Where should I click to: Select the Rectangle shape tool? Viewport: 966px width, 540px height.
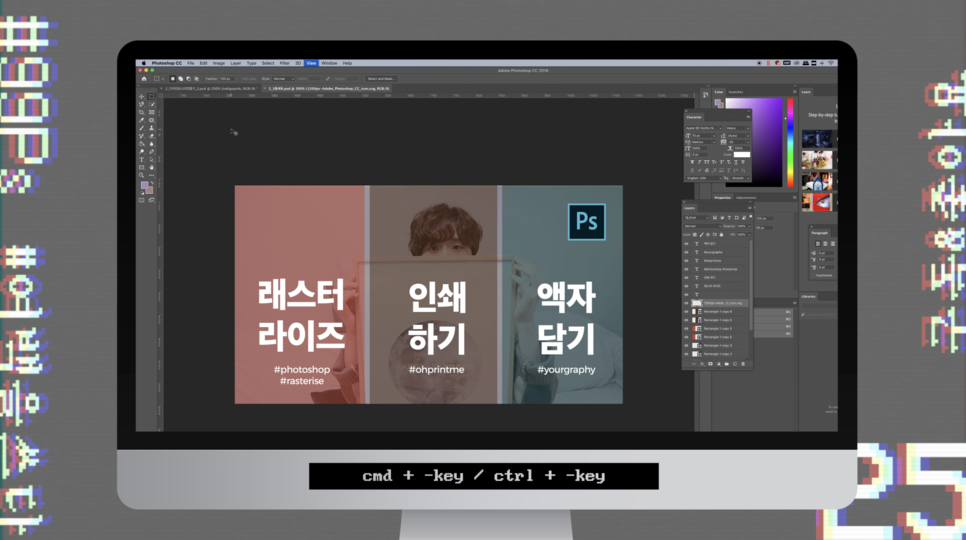[x=141, y=167]
